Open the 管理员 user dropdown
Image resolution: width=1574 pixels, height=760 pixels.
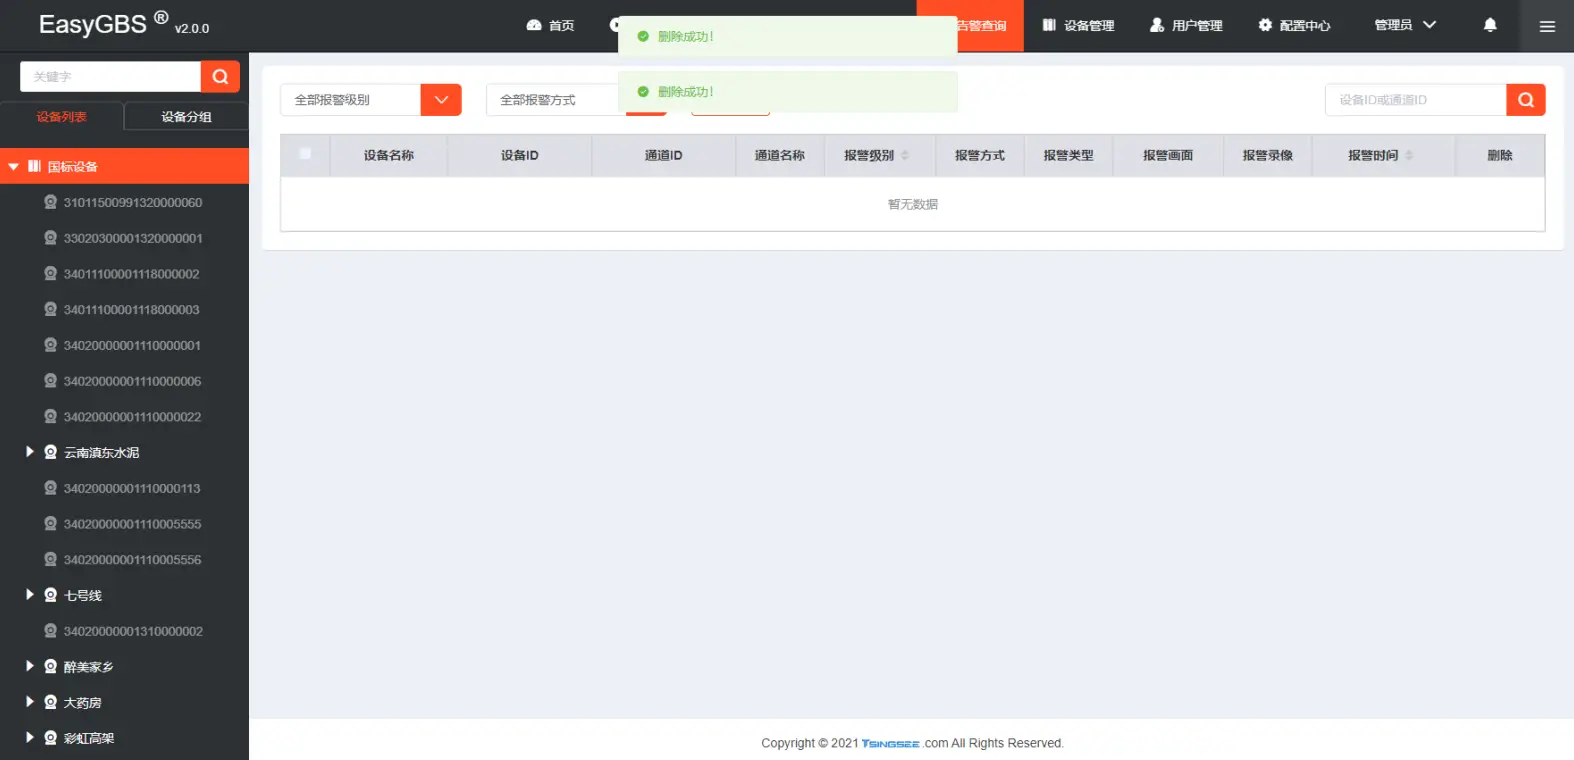coord(1404,25)
